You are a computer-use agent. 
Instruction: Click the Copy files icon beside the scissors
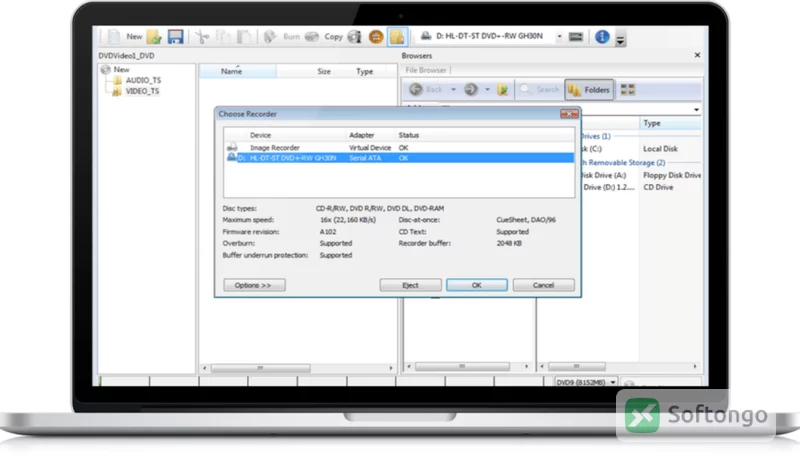pos(223,36)
